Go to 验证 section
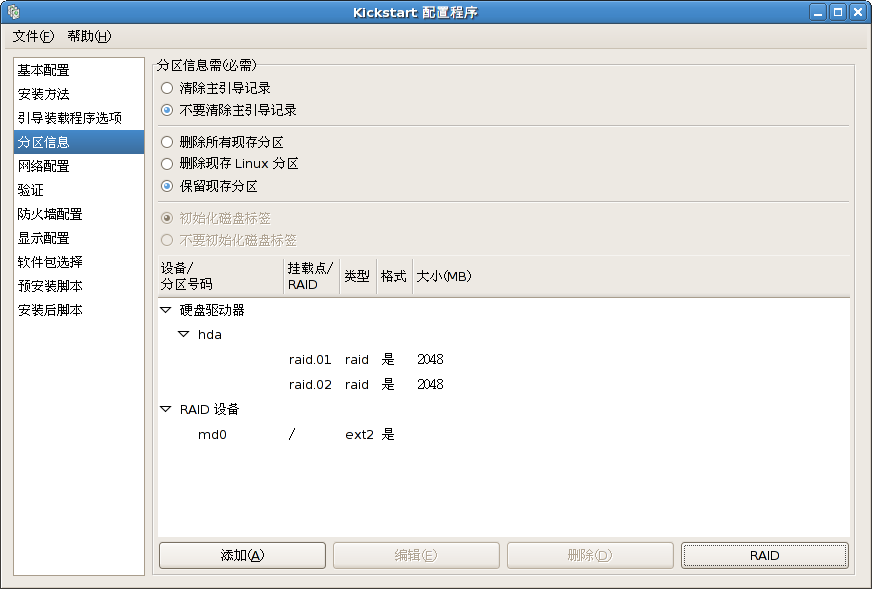Viewport: 872px width, 589px height. (x=78, y=190)
